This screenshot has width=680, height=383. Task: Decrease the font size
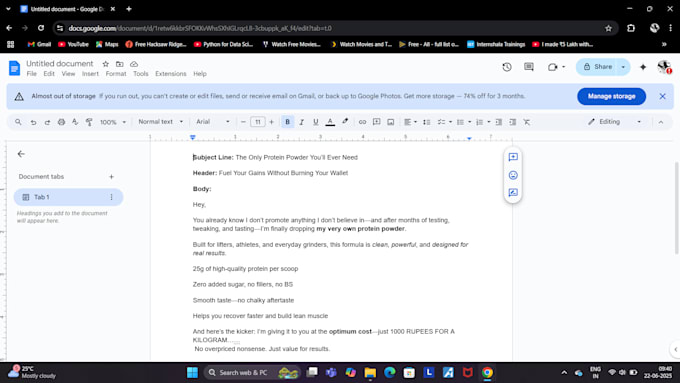coord(243,122)
